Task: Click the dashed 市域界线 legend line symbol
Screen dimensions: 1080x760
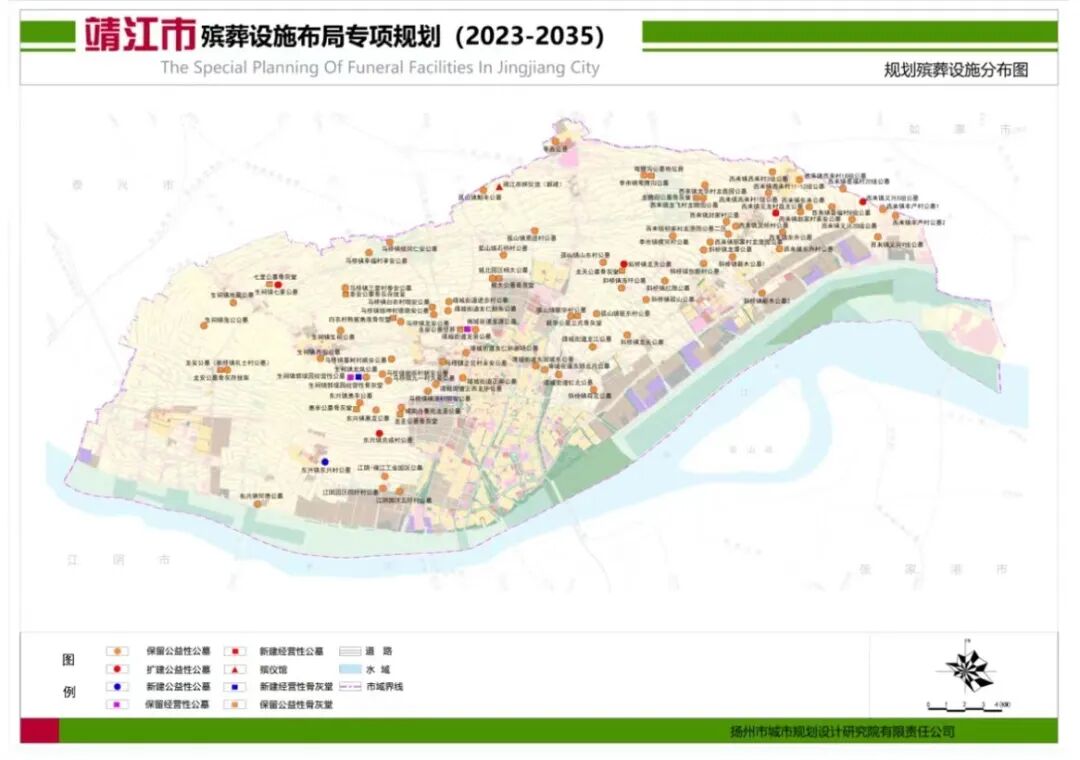Action: point(351,687)
